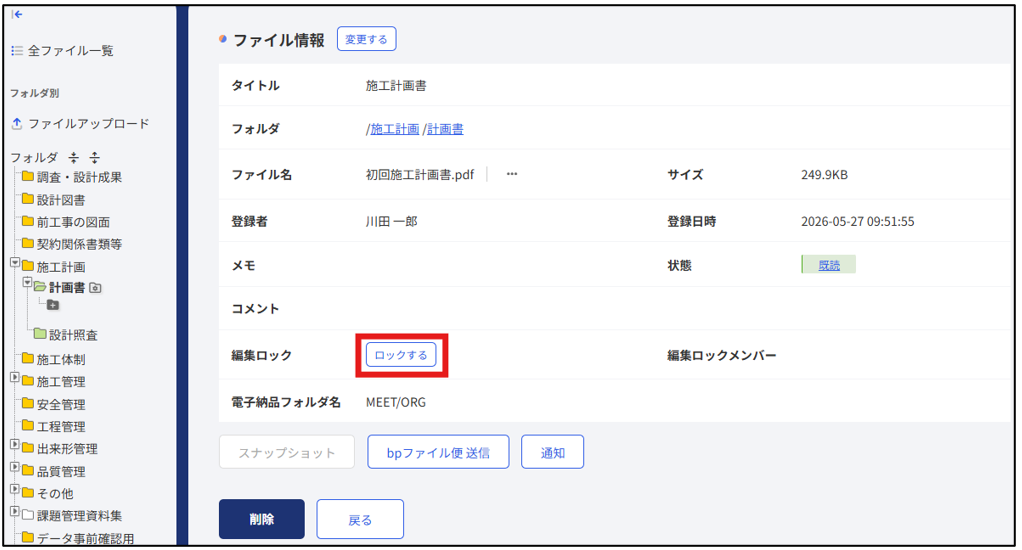This screenshot has height=550, width=1022.
Task: Add a new subfolder under 計画書
Action: [x=53, y=305]
